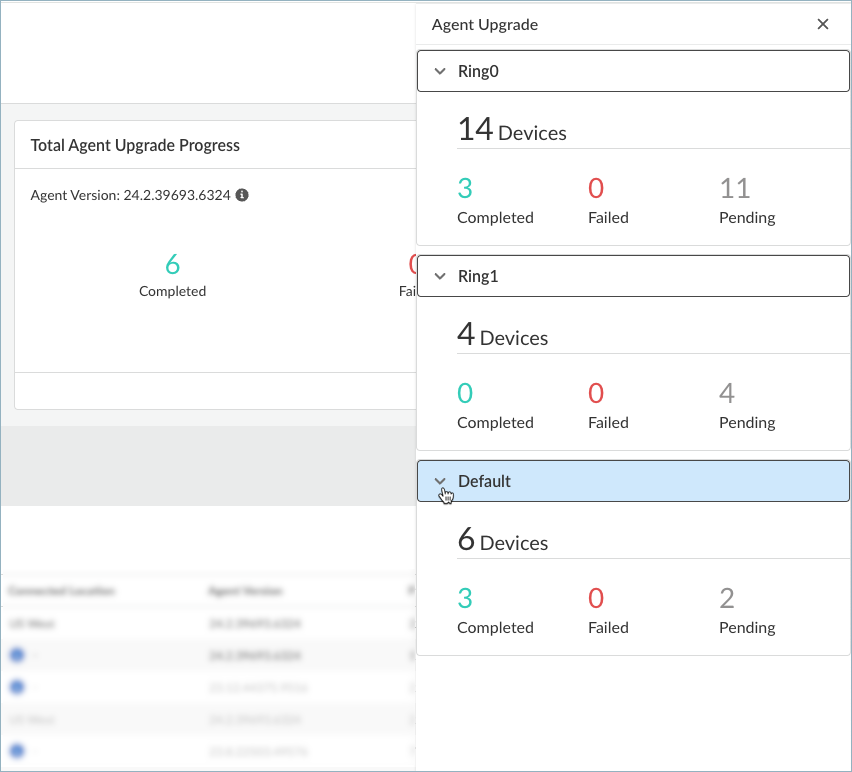Click Ring0 Failed label
The width and height of the screenshot is (852, 772).
608,217
